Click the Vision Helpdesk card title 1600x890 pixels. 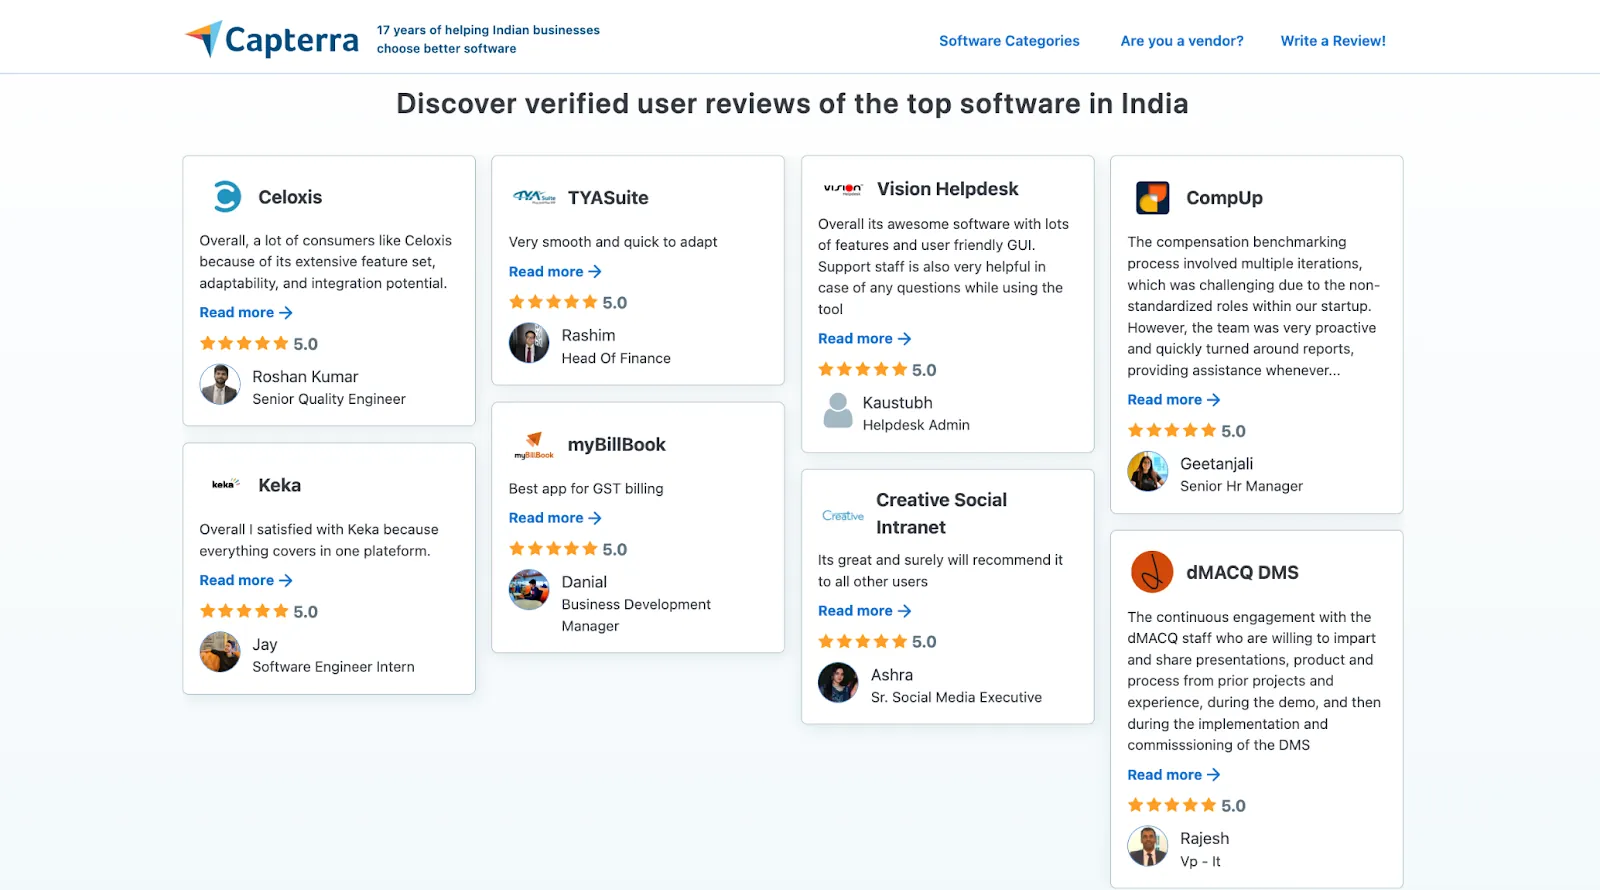pyautogui.click(x=948, y=189)
